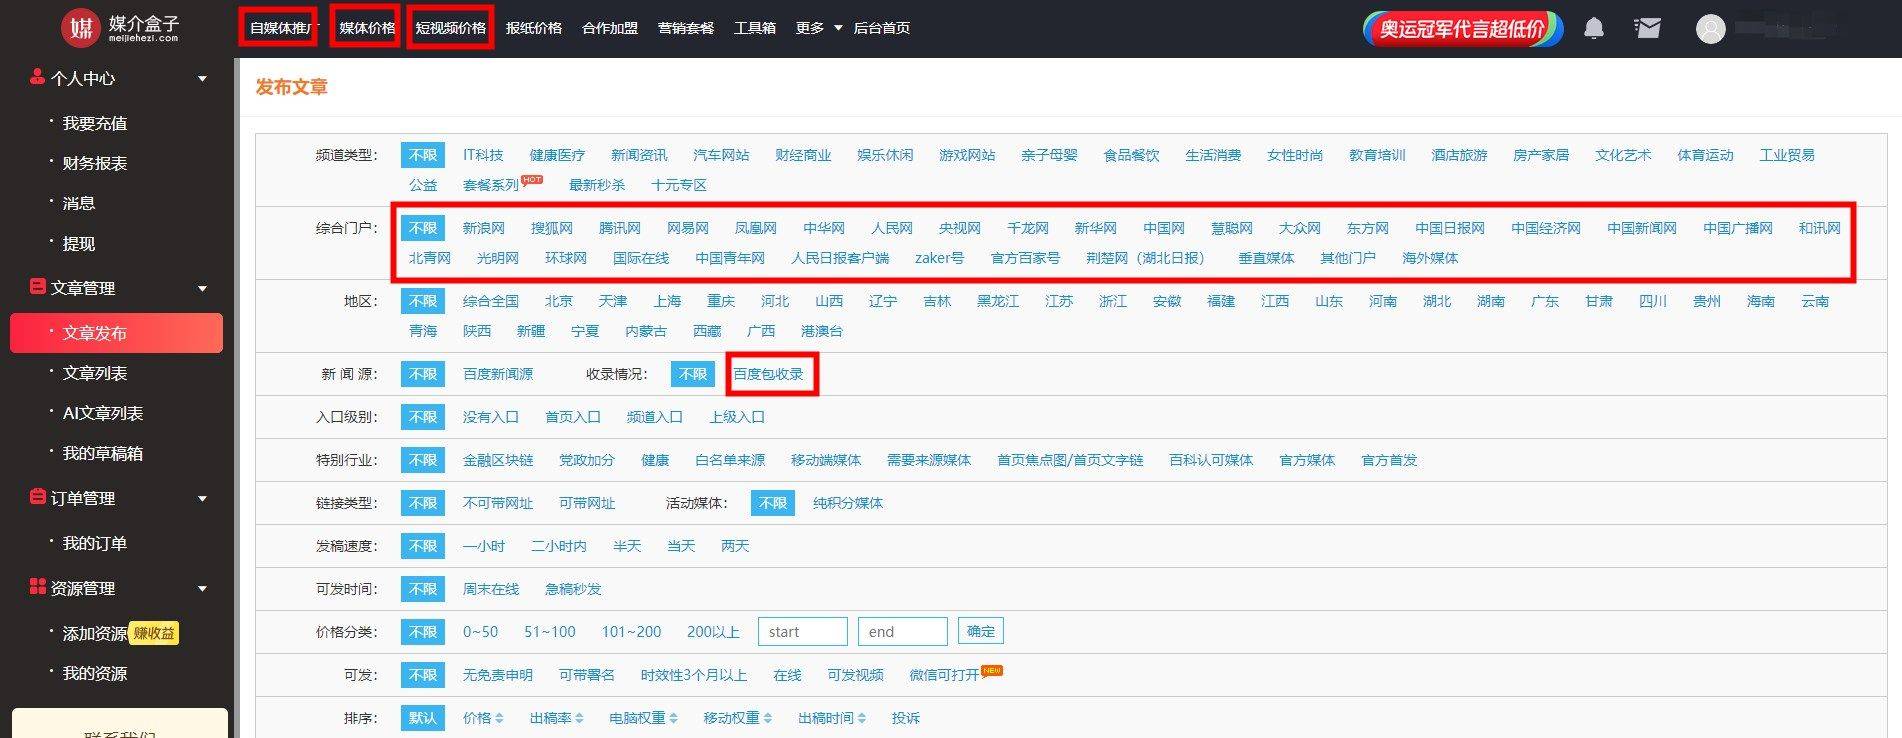Open 工具箱 in top navigation
Image resolution: width=1902 pixels, height=738 pixels.
pyautogui.click(x=755, y=28)
